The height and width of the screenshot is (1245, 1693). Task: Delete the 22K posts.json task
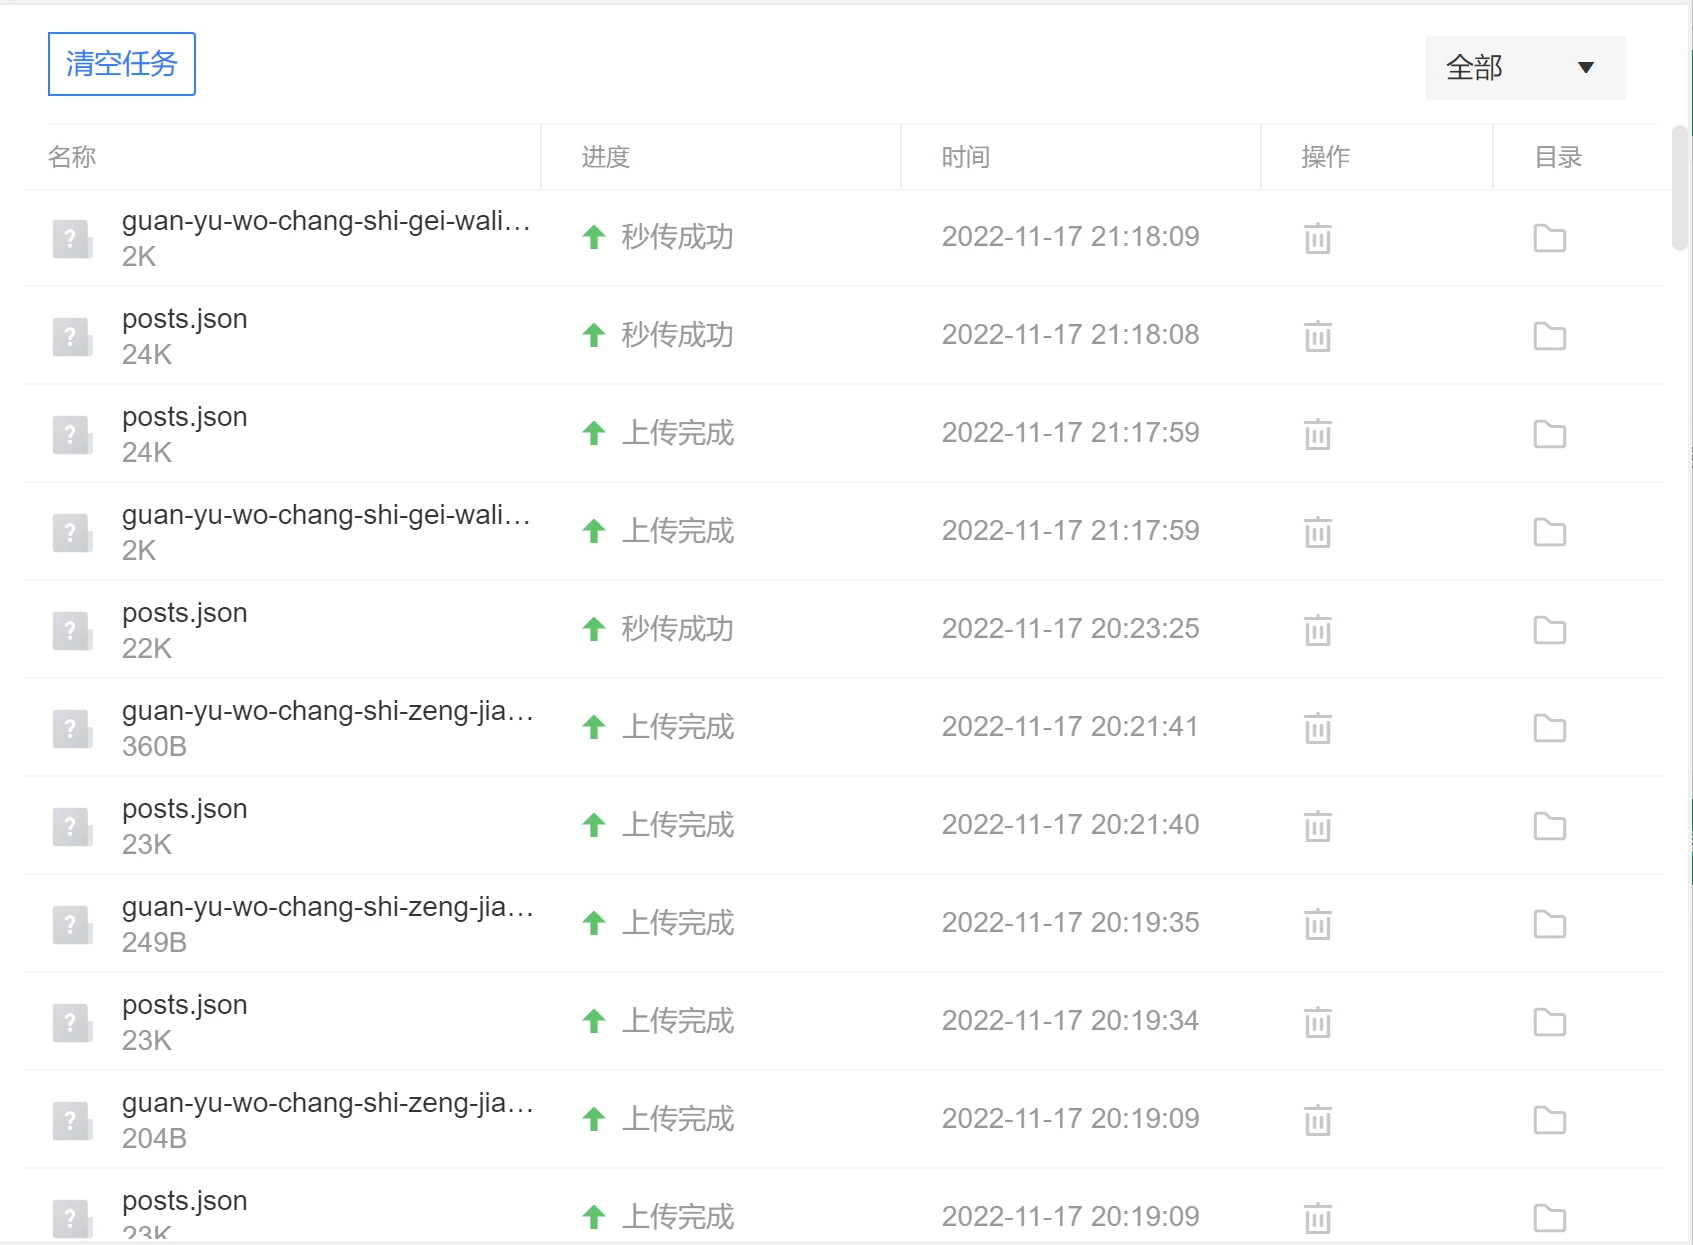click(x=1317, y=630)
